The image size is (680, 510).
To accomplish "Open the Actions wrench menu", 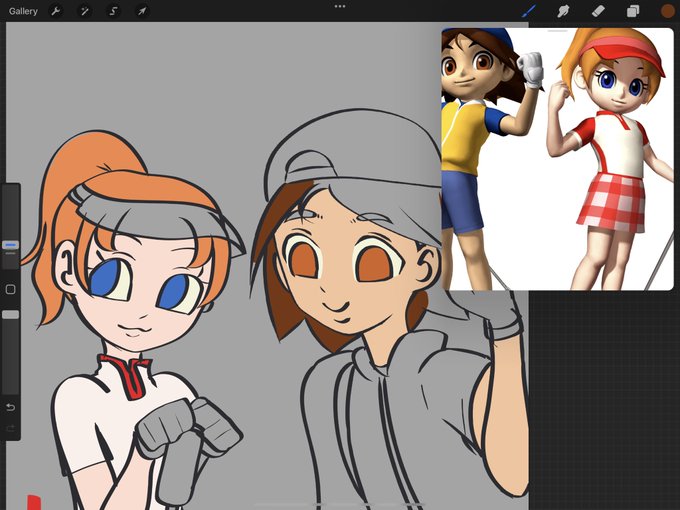I will click(56, 11).
